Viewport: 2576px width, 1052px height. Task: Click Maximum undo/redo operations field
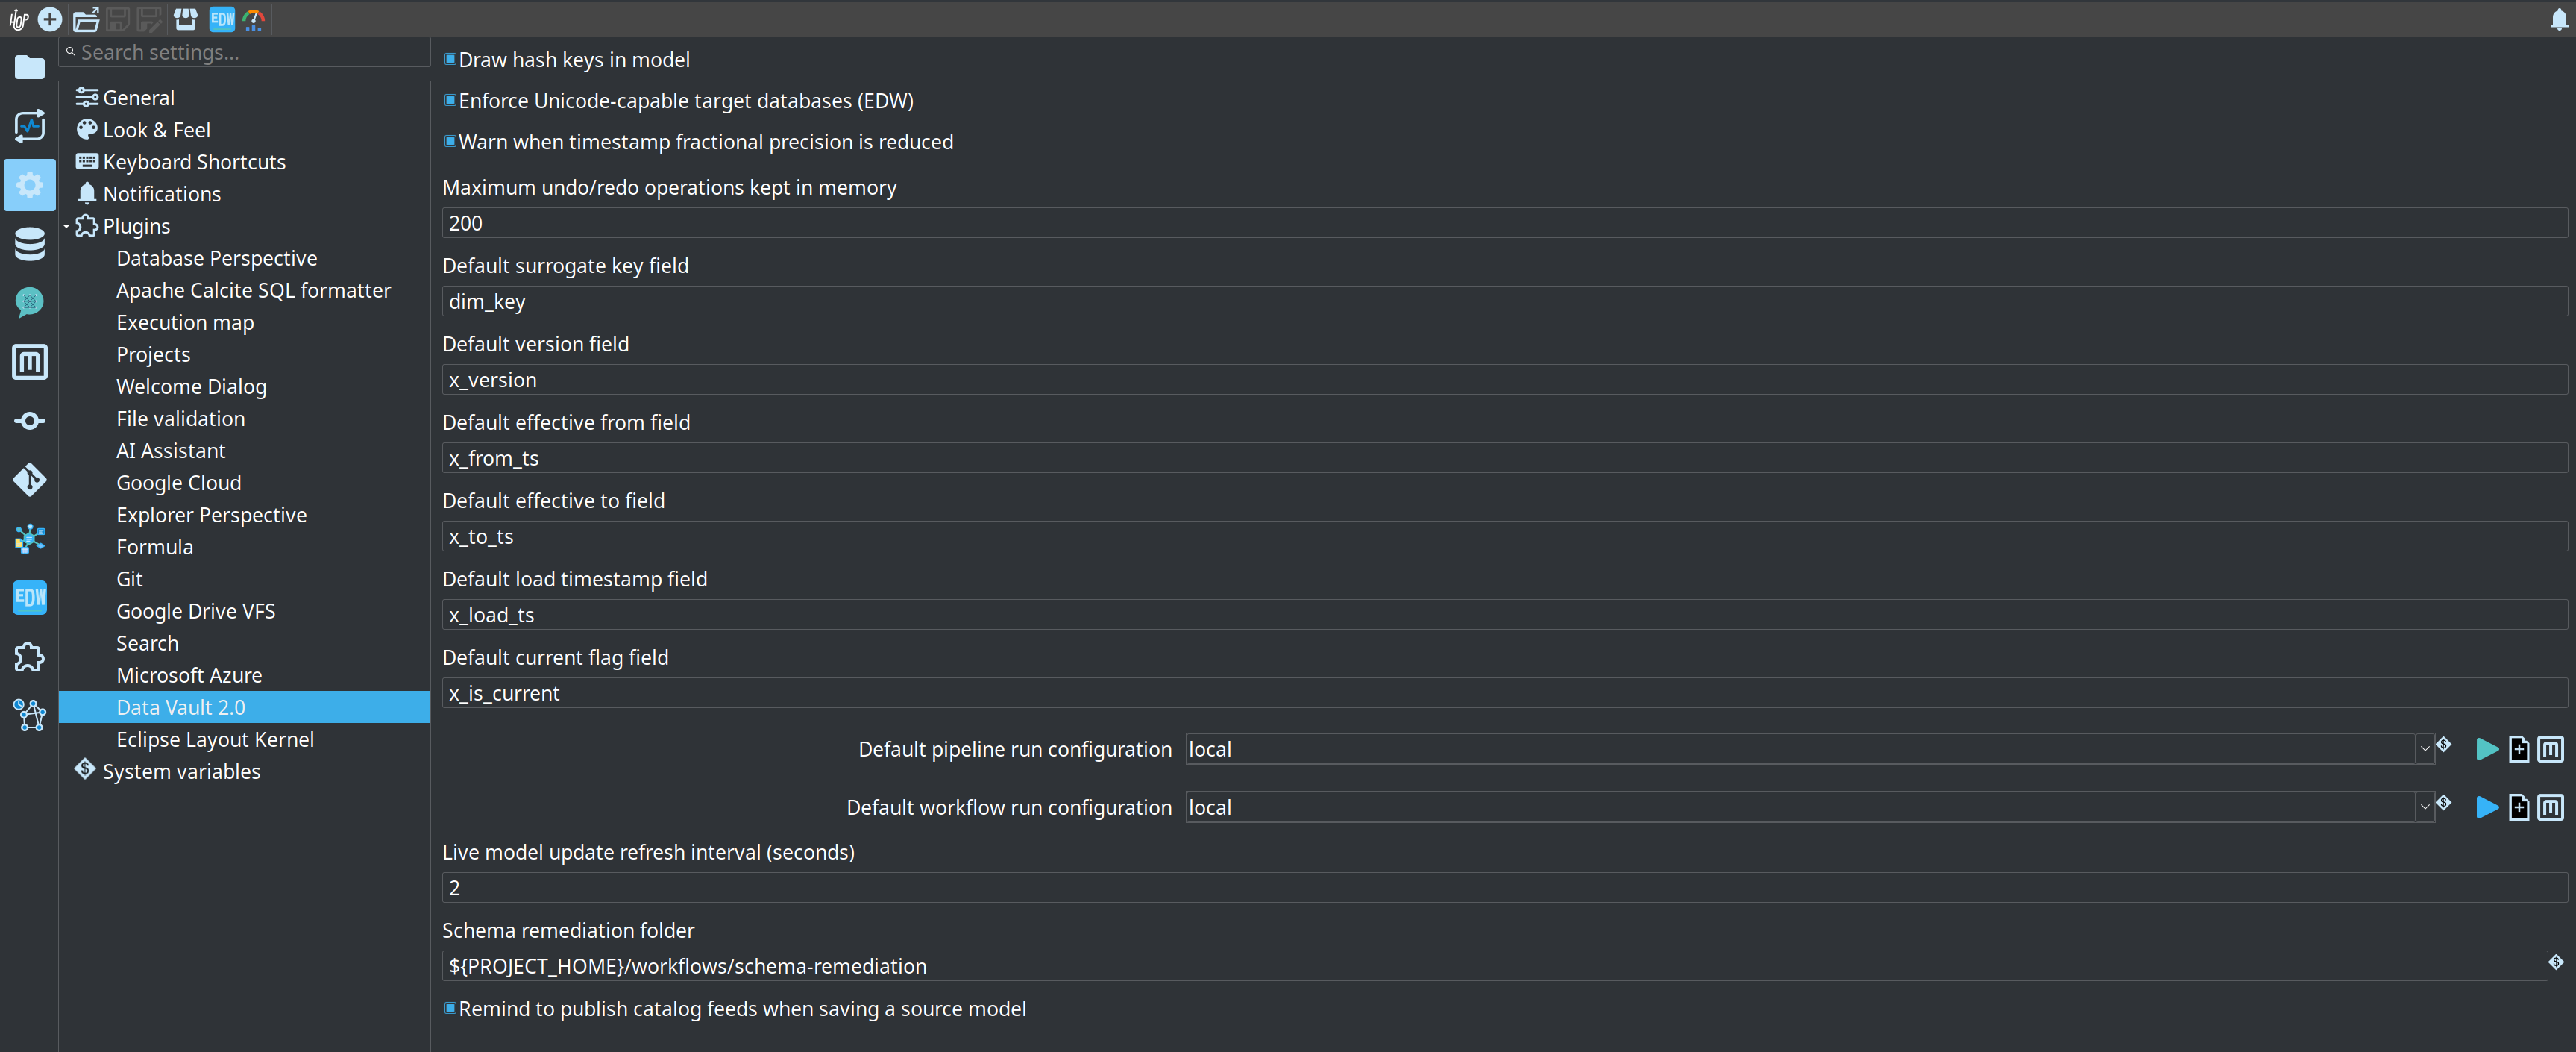point(1504,223)
